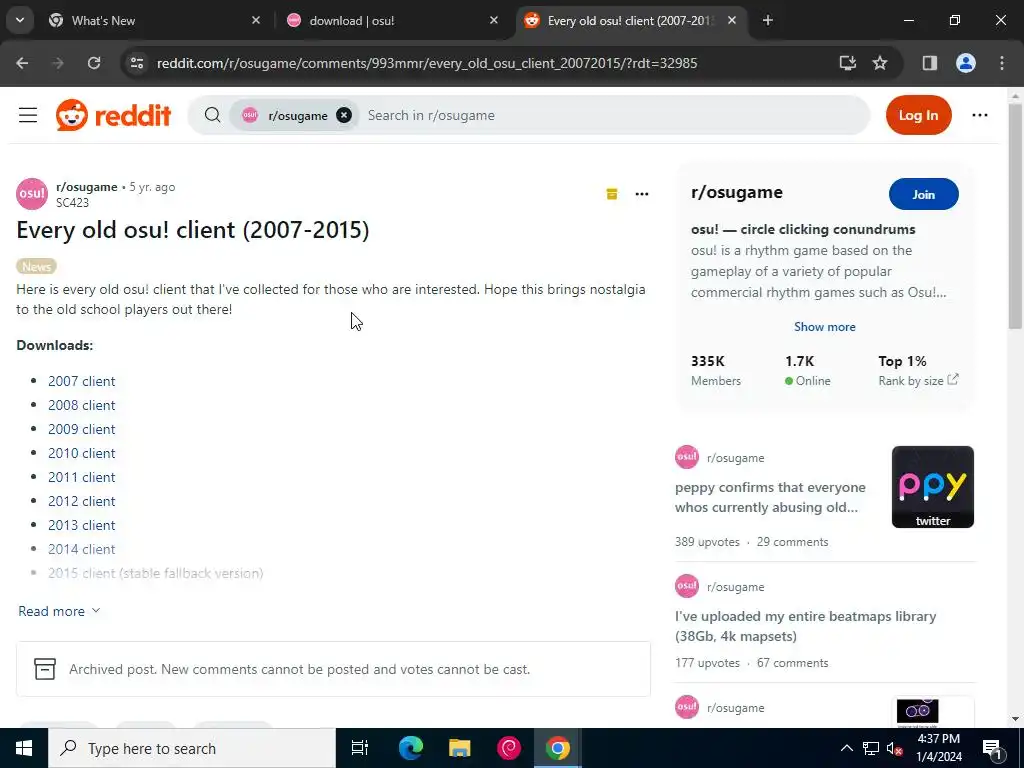Image resolution: width=1024 pixels, height=768 pixels.
Task: Open the 2015 client stable fallback link
Action: (x=155, y=573)
